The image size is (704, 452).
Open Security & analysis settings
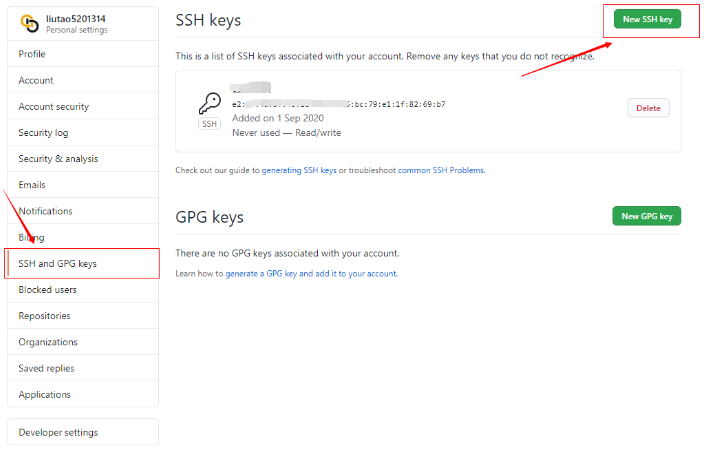click(x=58, y=159)
